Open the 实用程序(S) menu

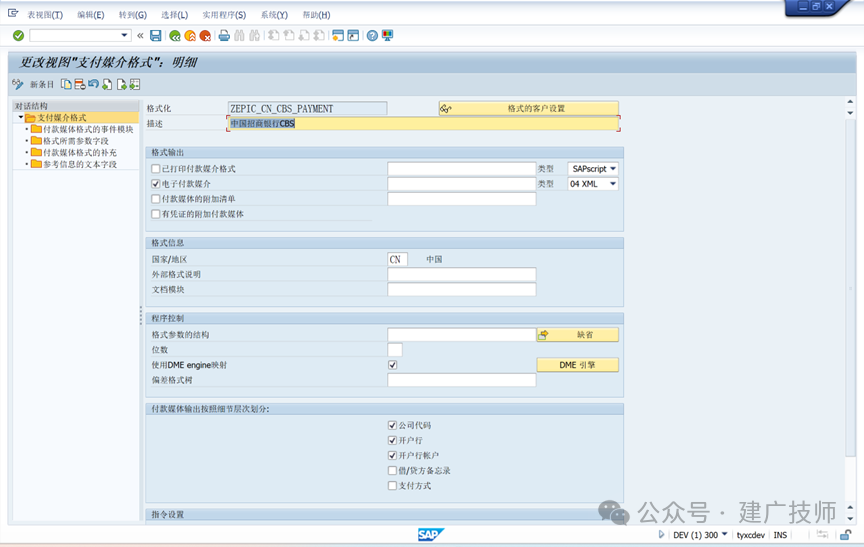pos(224,15)
